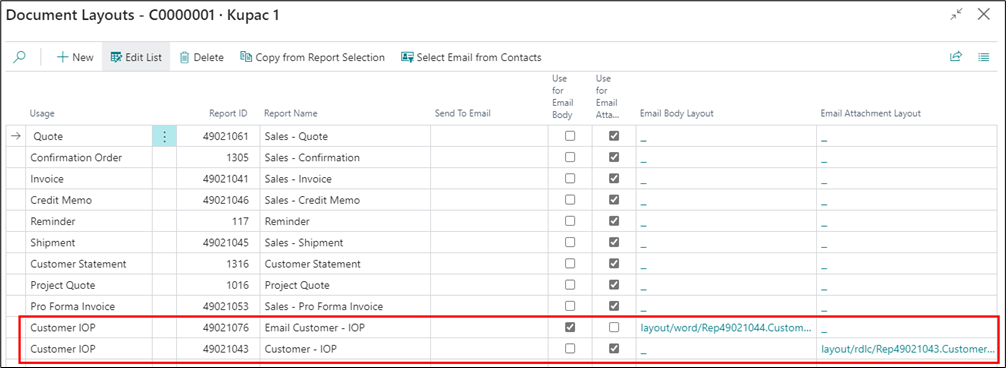Uncheck Email Attachment for Project Quote row
The image size is (1006, 368).
[x=614, y=285]
